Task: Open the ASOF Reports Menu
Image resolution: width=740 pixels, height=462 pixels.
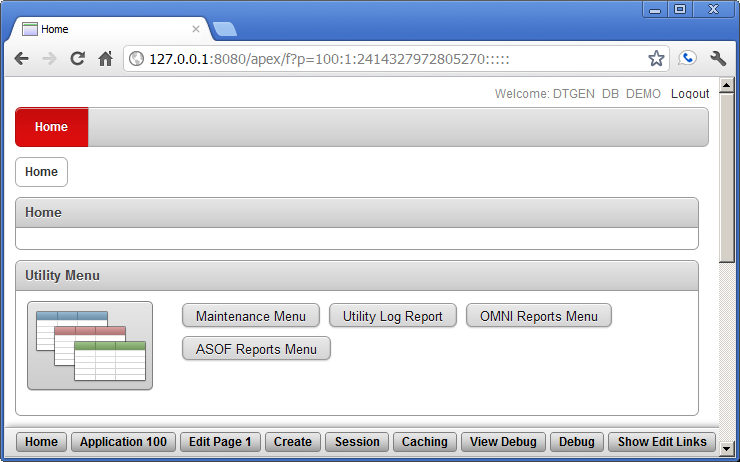Action: [256, 349]
